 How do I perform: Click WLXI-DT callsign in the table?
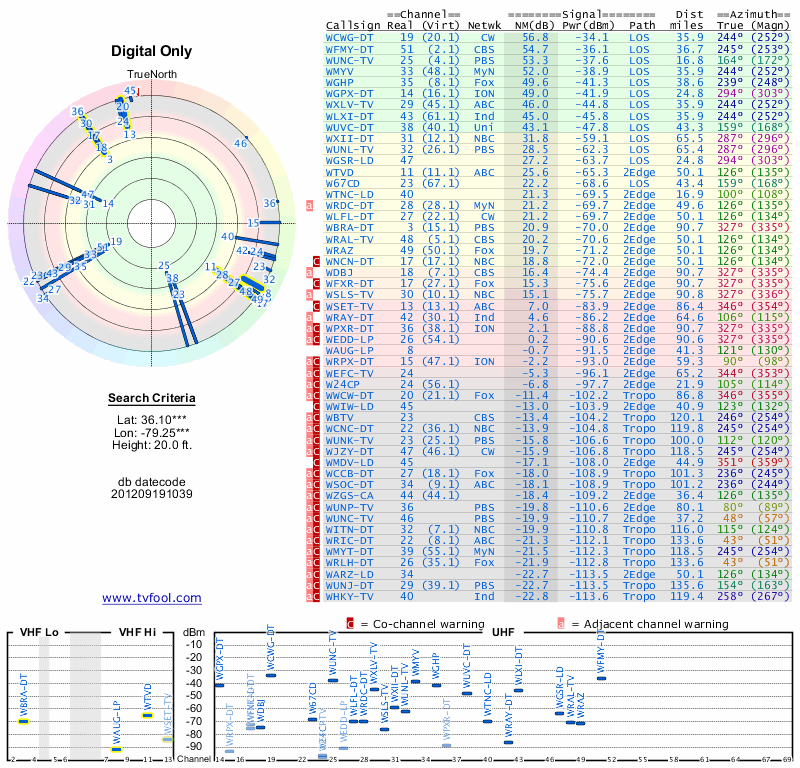(349, 116)
